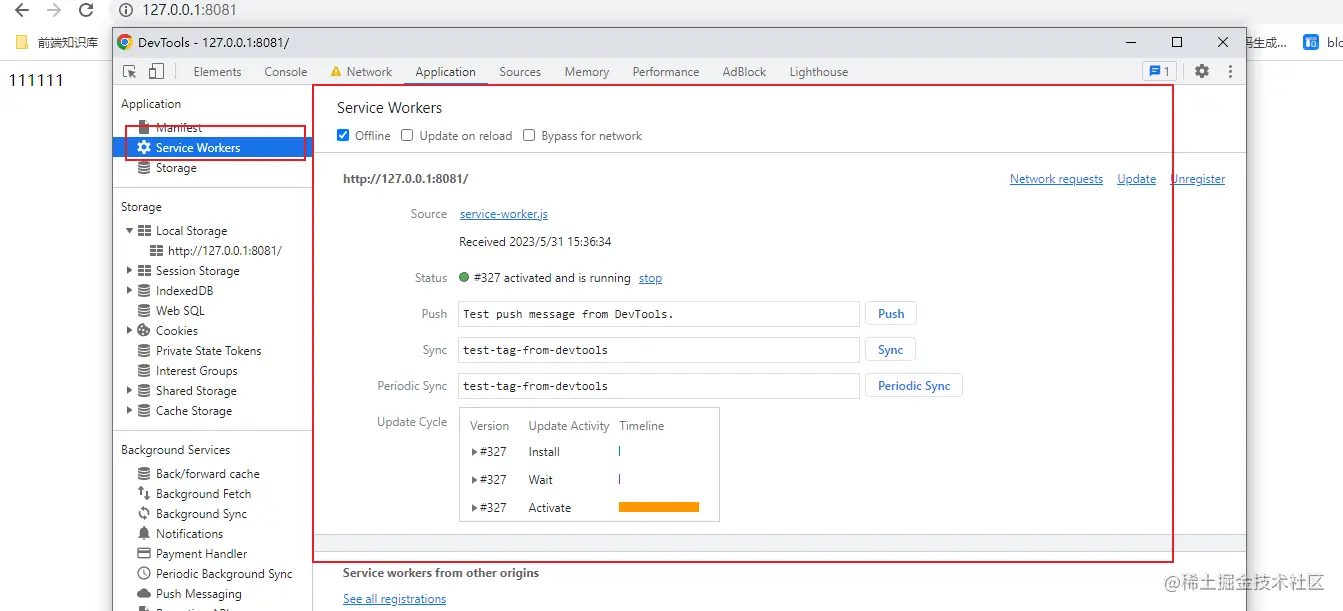
Task: Click the Notifications bell icon
Action: (x=144, y=533)
